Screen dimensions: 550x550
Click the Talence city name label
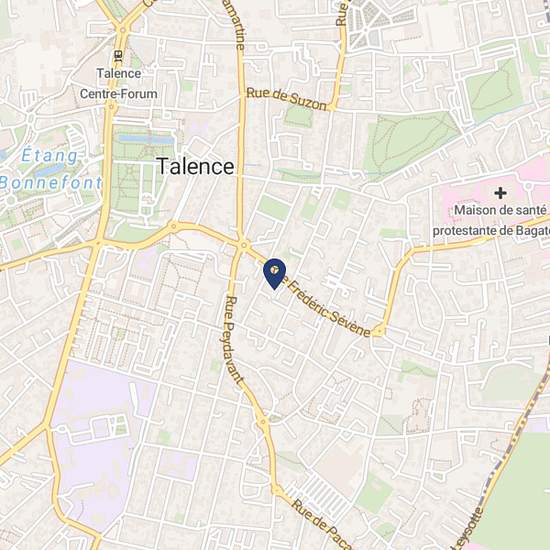pyautogui.click(x=195, y=166)
